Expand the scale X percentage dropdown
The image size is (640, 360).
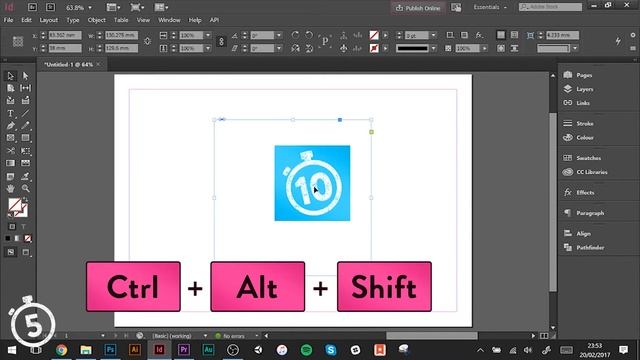pyautogui.click(x=208, y=36)
